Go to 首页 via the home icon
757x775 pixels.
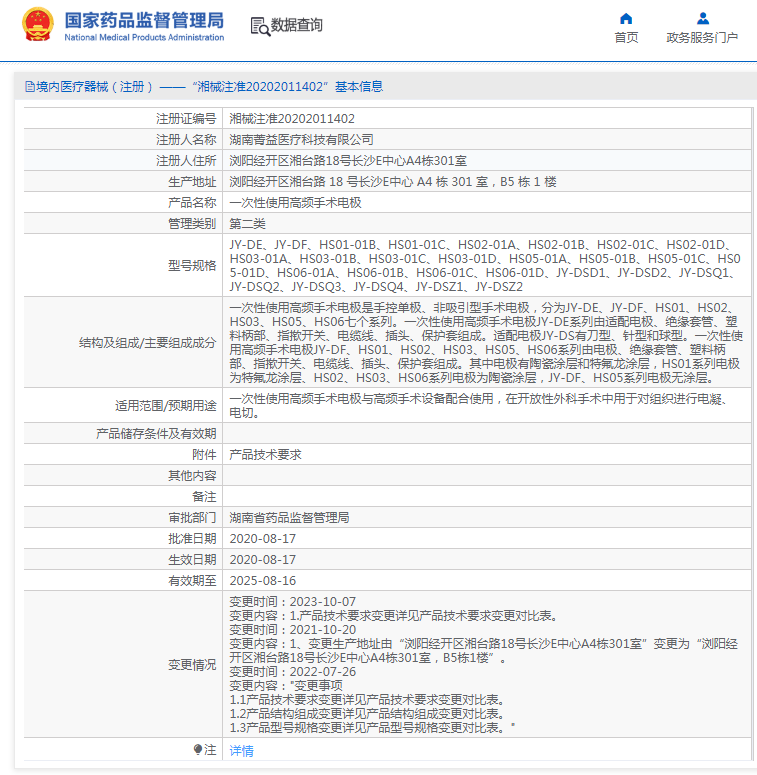coord(626,19)
